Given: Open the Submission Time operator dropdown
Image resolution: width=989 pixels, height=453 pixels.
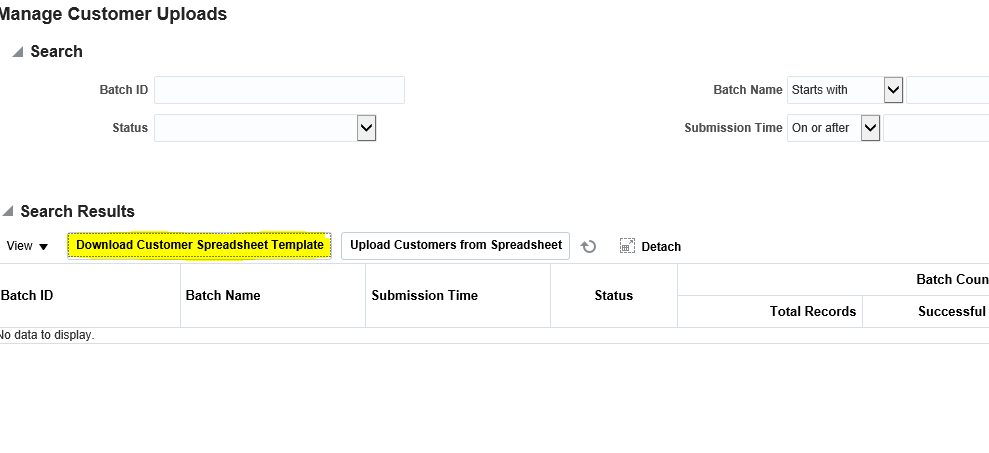Looking at the screenshot, I should [x=870, y=128].
